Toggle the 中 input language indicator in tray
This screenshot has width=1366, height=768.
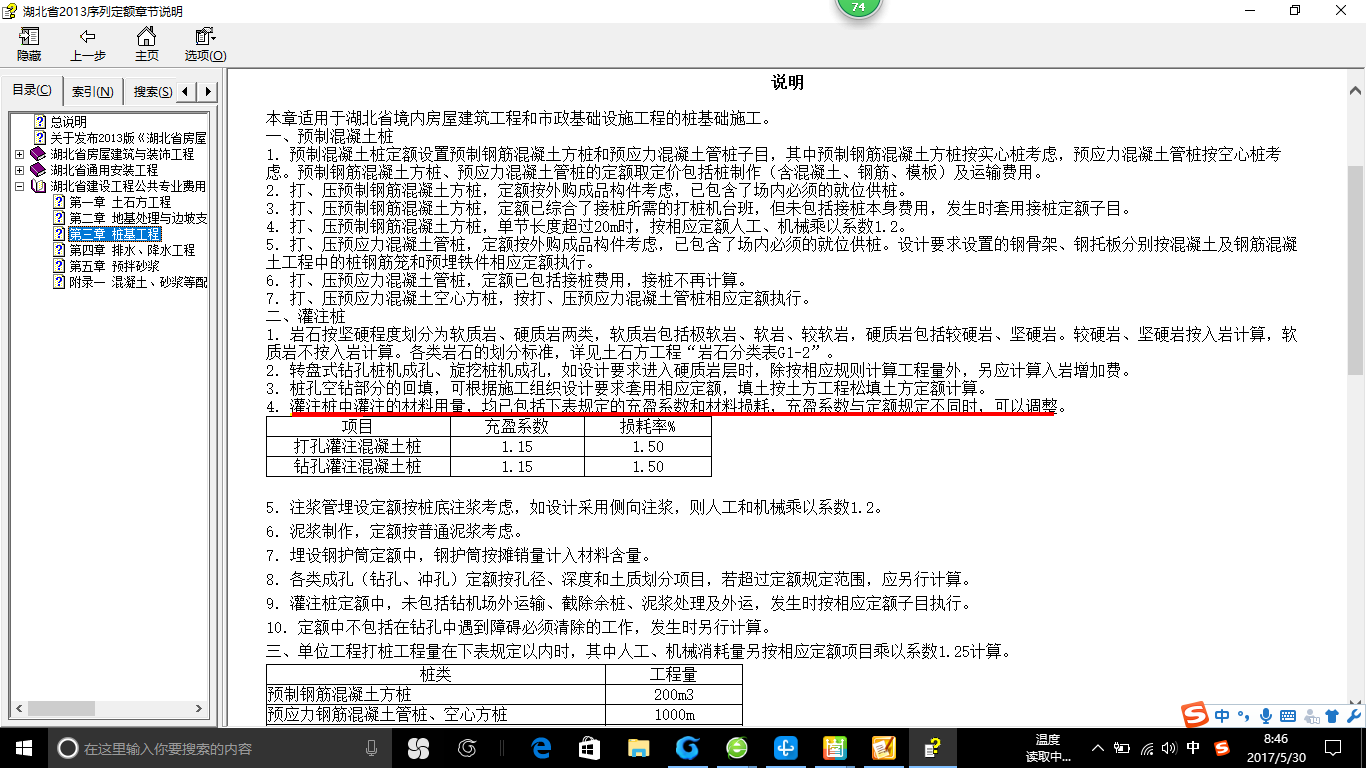click(1193, 748)
